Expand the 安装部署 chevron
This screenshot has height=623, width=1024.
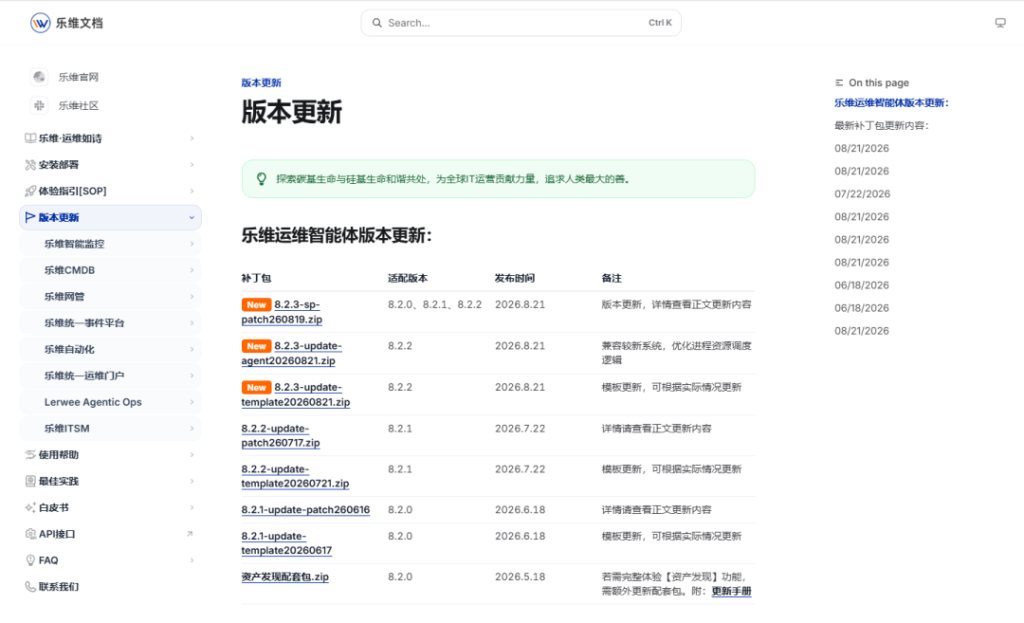(191, 165)
